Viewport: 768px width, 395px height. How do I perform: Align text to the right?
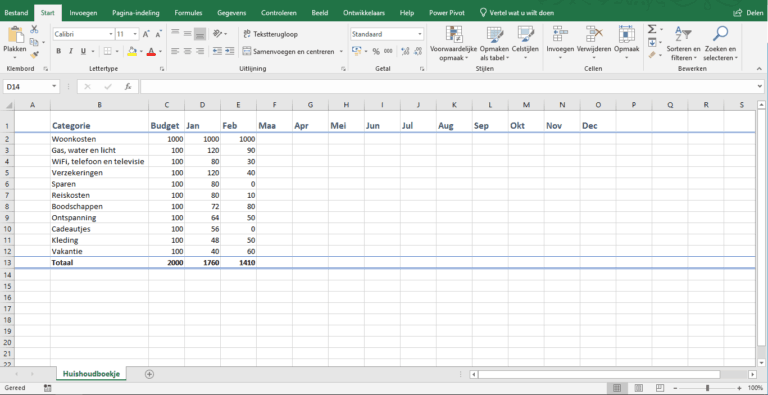[199, 51]
